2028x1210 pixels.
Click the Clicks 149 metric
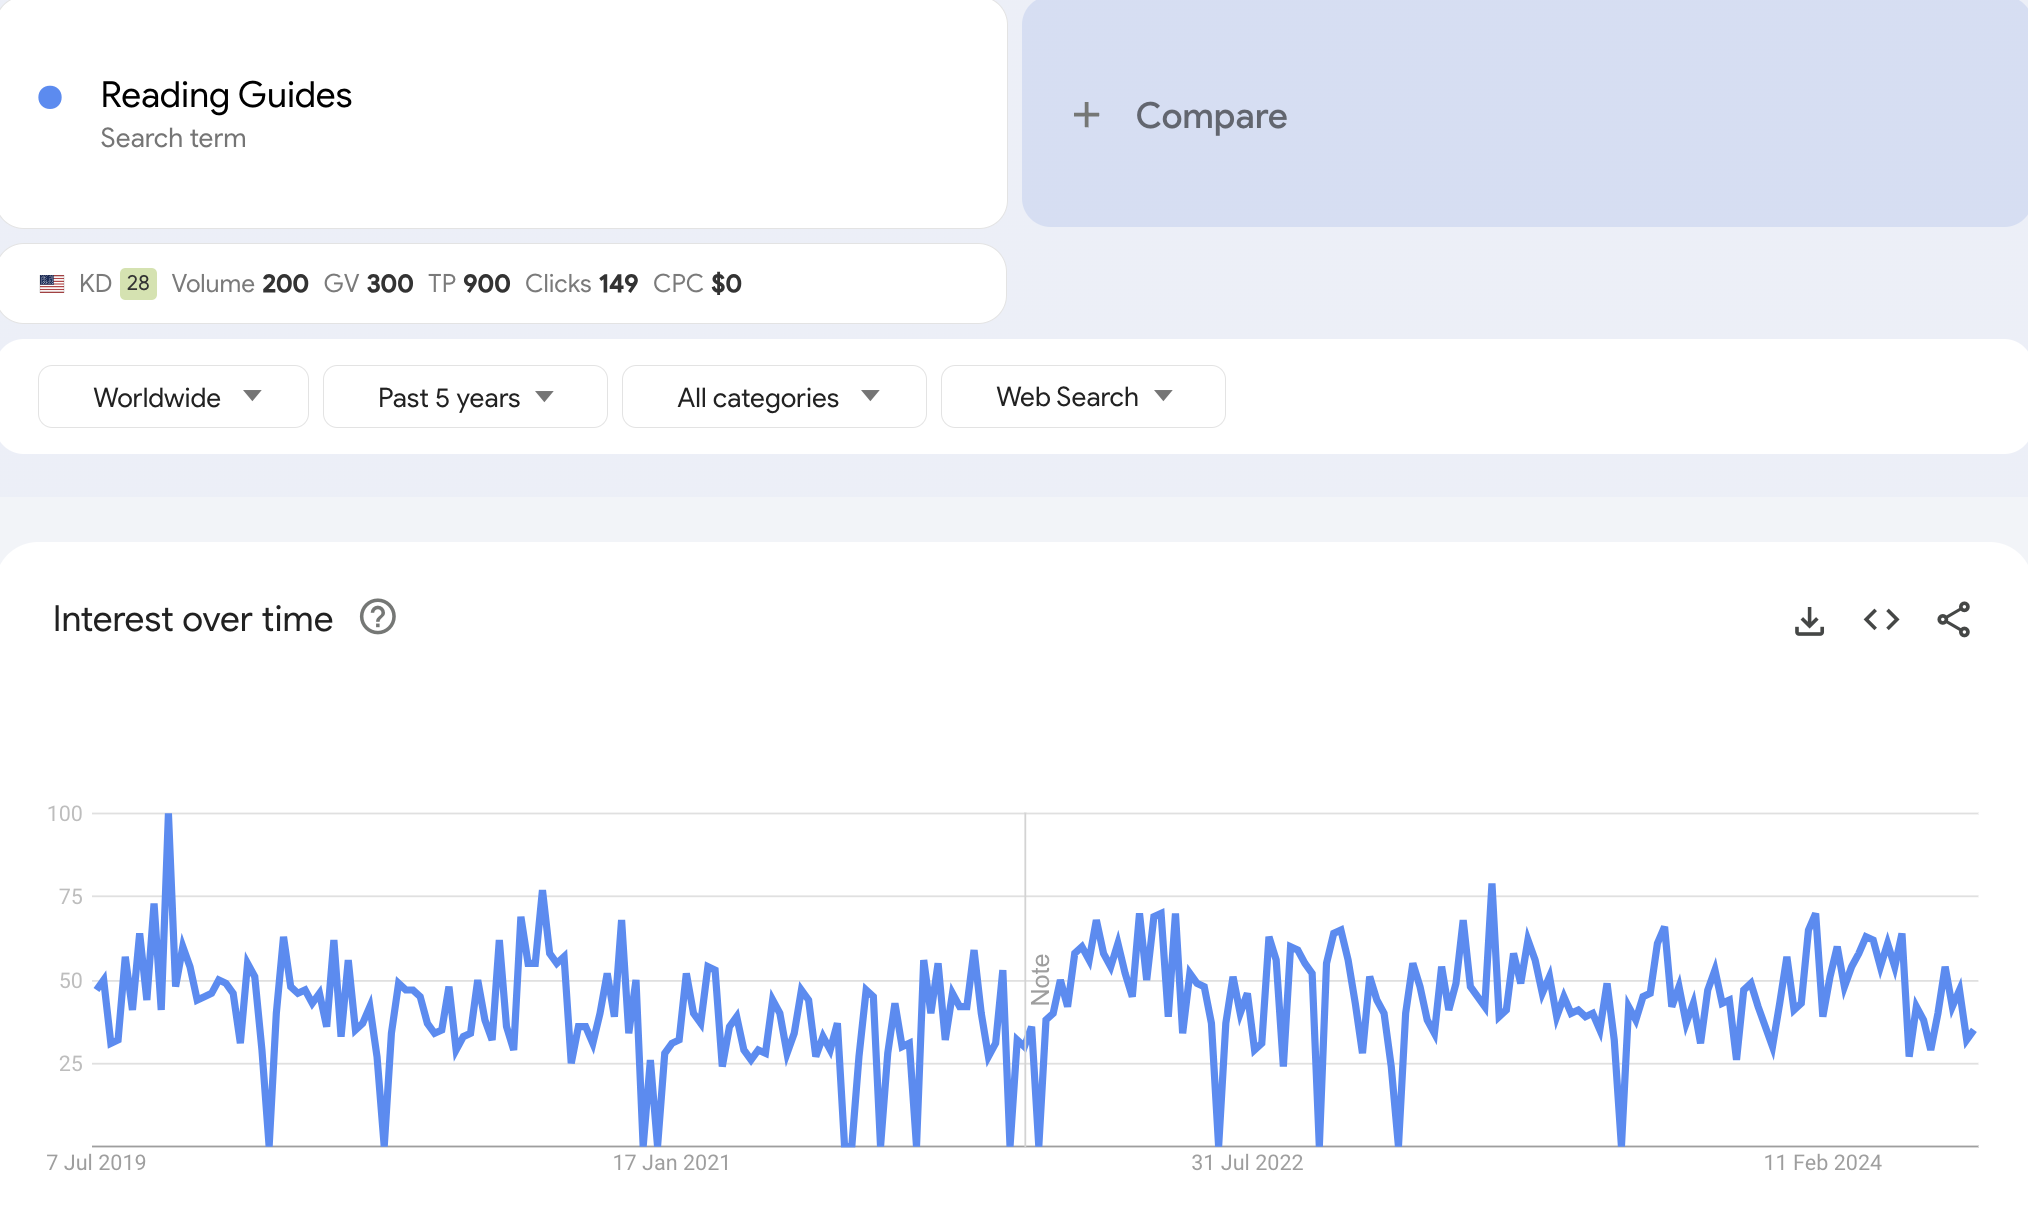pos(581,284)
